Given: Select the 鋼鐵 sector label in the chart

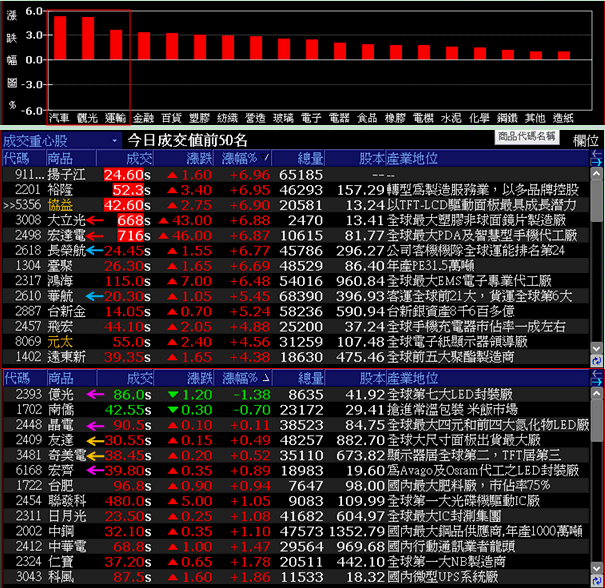Looking at the screenshot, I should [x=507, y=118].
